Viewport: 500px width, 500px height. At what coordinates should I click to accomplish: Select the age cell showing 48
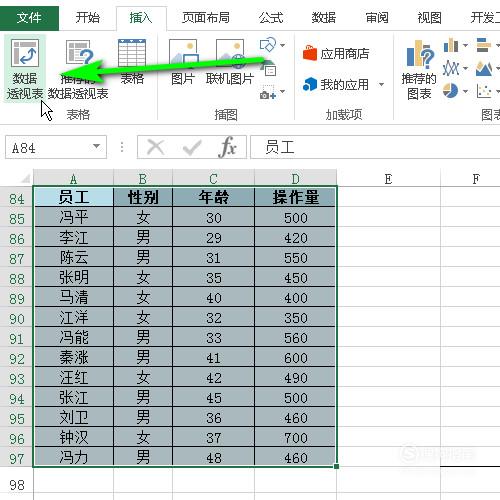[214, 457]
